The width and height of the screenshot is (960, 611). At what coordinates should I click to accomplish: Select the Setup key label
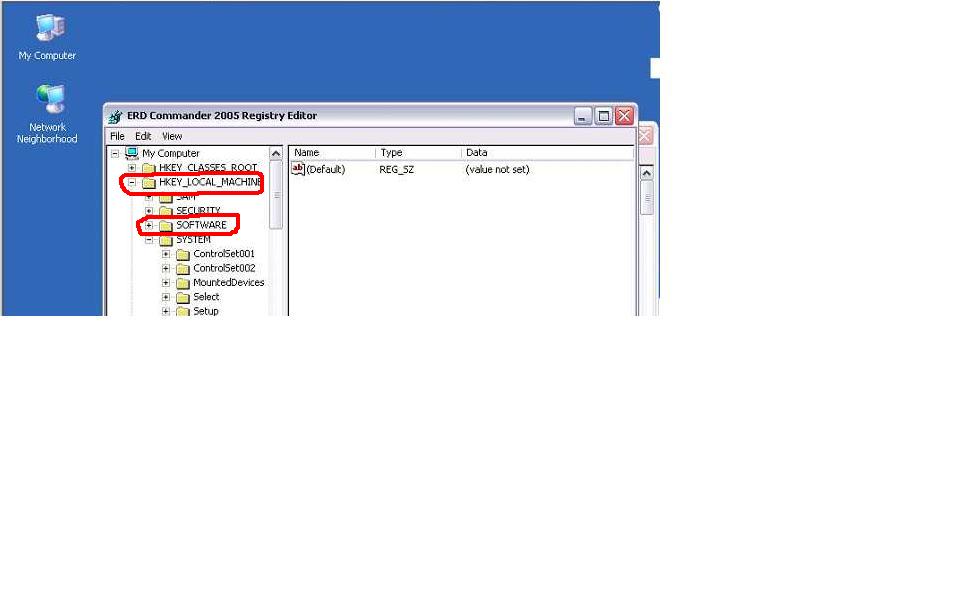(206, 311)
